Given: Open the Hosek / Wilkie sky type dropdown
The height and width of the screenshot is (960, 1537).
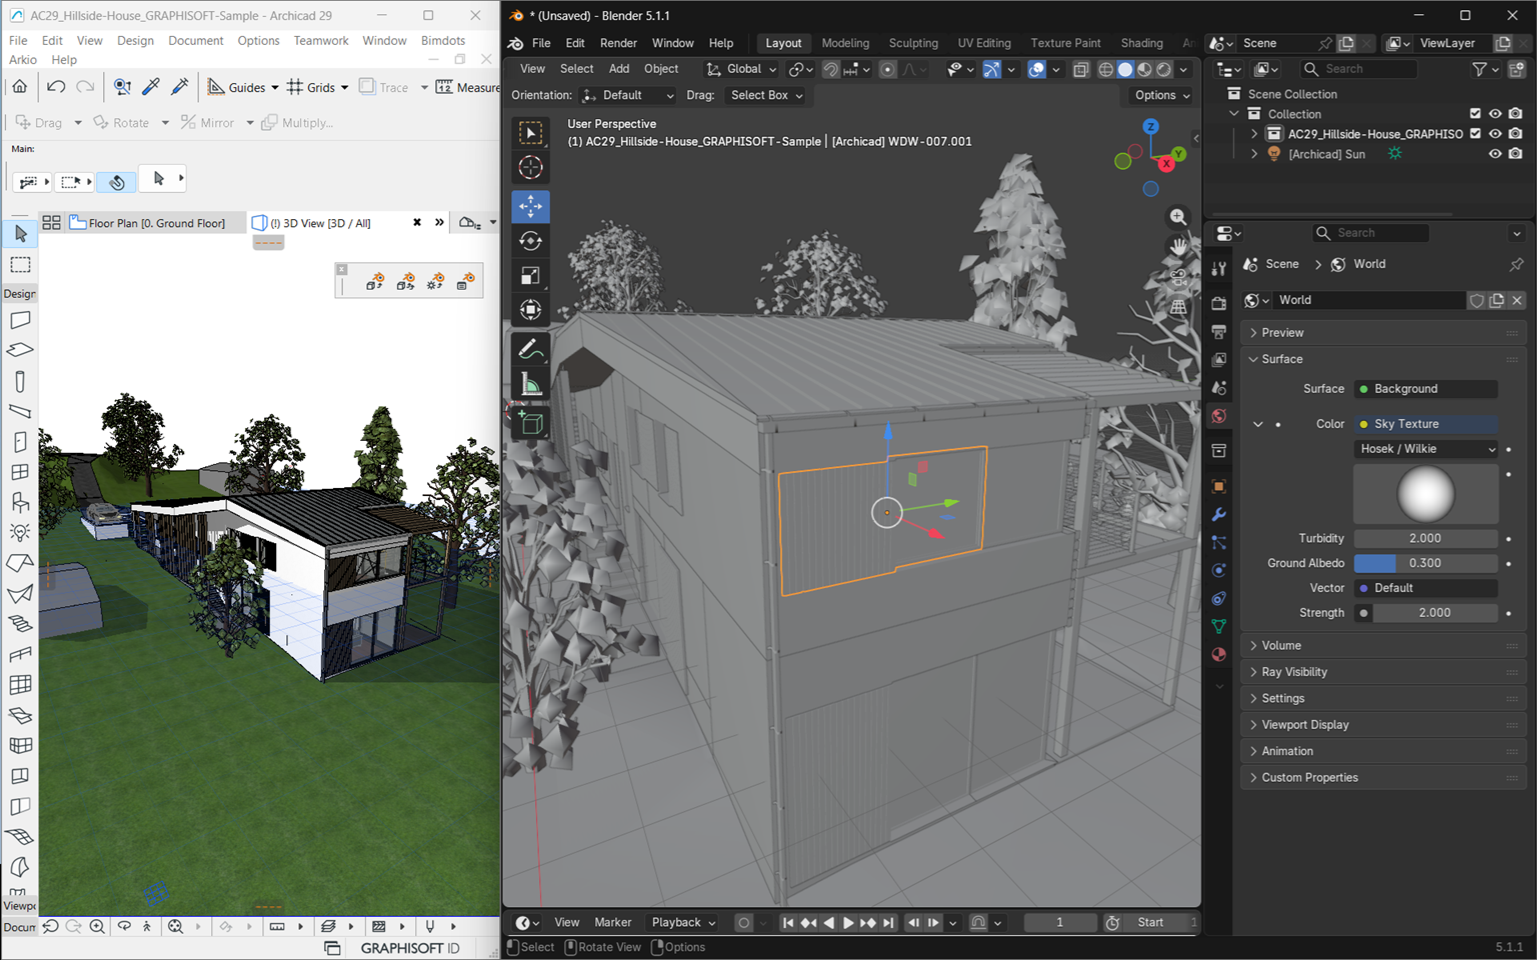Looking at the screenshot, I should [x=1426, y=449].
